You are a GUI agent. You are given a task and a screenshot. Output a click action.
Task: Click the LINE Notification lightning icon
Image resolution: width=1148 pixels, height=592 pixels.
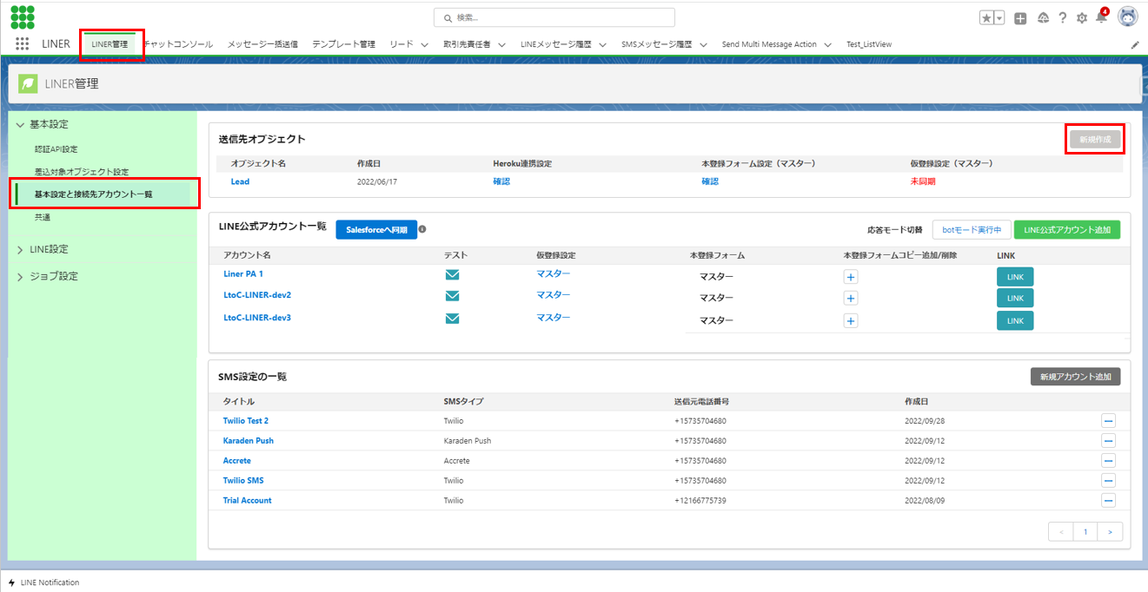coord(11,582)
